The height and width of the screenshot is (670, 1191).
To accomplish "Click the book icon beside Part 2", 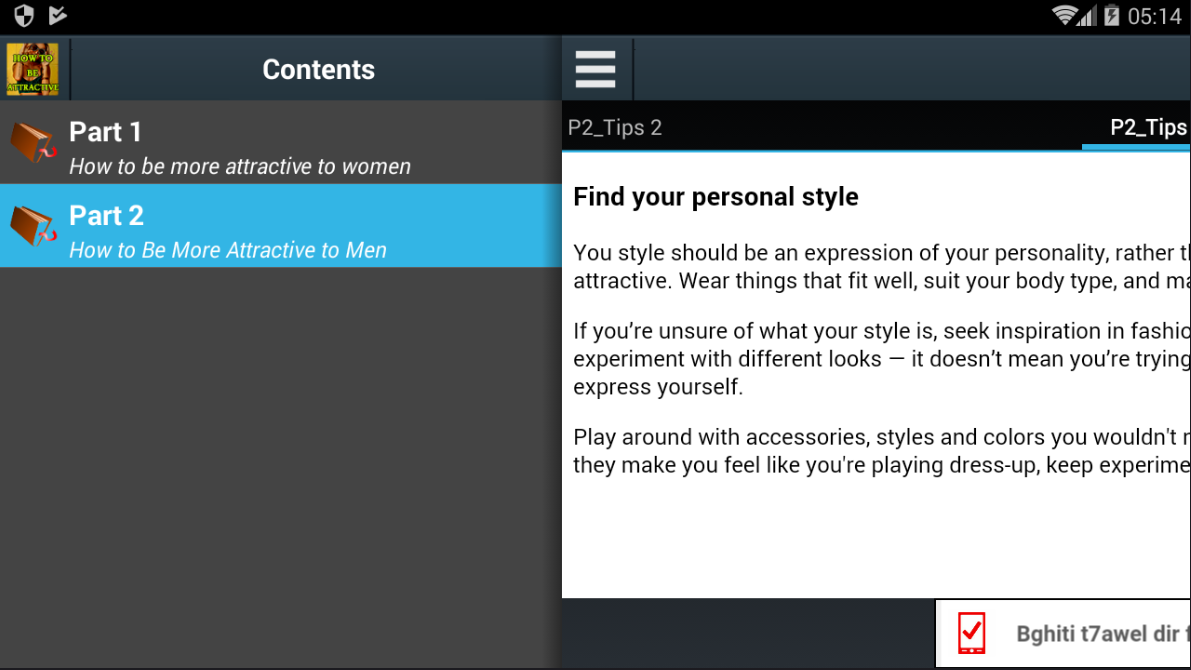I will click(32, 226).
